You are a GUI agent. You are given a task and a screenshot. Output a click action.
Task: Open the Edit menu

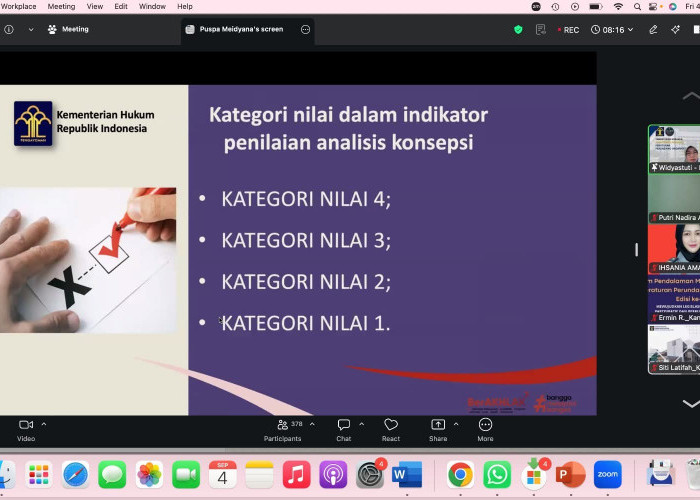pyautogui.click(x=121, y=6)
